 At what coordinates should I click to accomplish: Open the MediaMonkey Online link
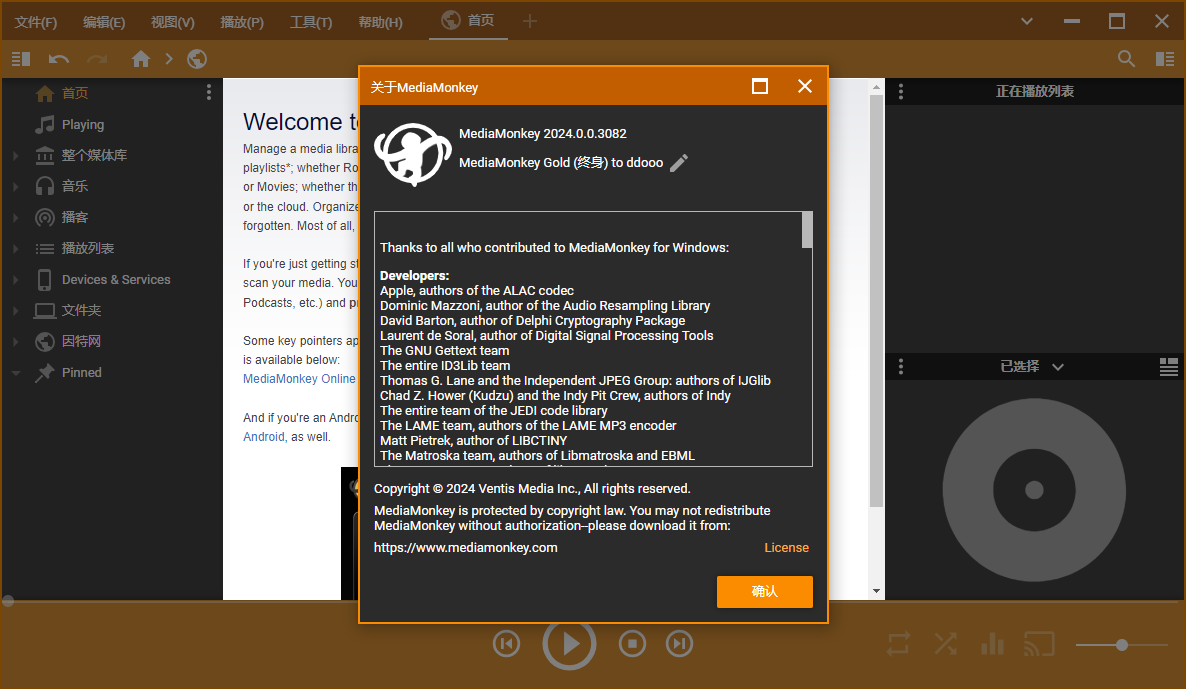(300, 379)
